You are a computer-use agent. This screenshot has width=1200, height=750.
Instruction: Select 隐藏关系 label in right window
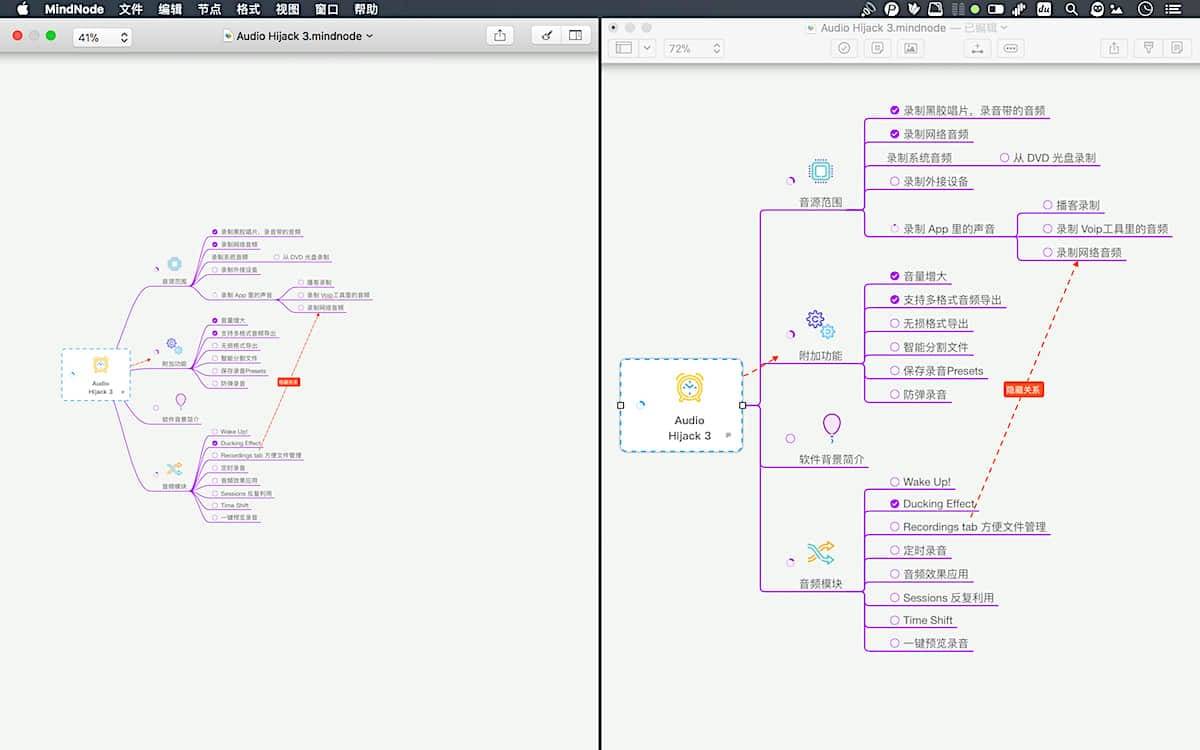click(1023, 390)
